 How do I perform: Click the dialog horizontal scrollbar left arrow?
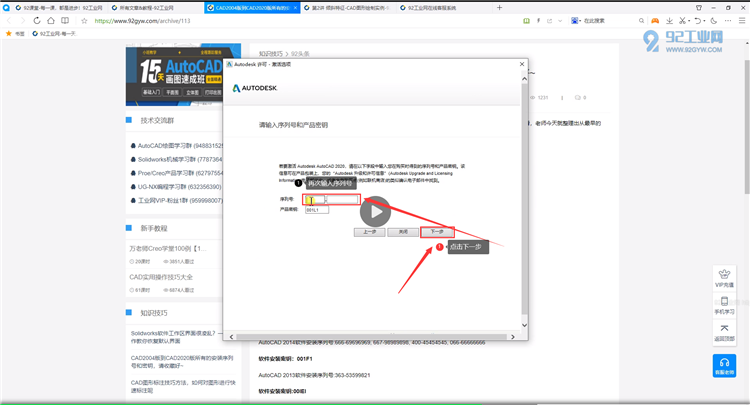(232, 337)
